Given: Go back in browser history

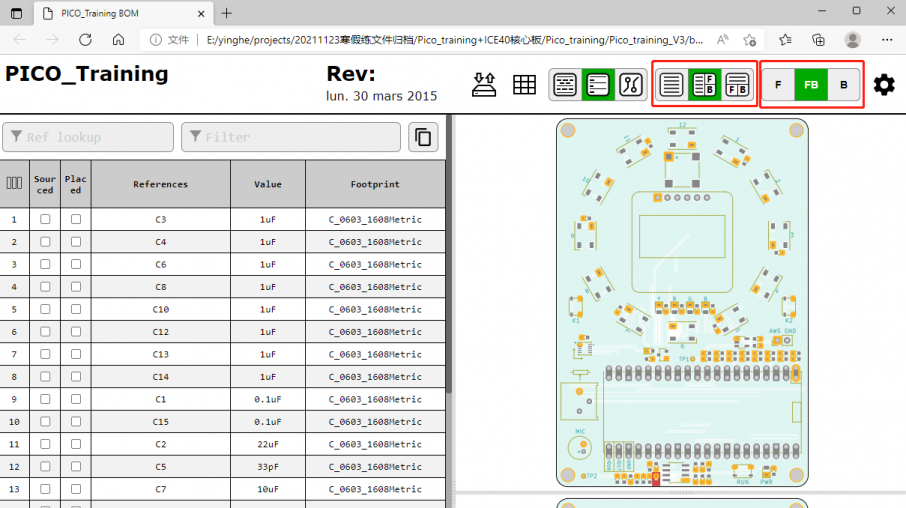Looking at the screenshot, I should [x=20, y=40].
